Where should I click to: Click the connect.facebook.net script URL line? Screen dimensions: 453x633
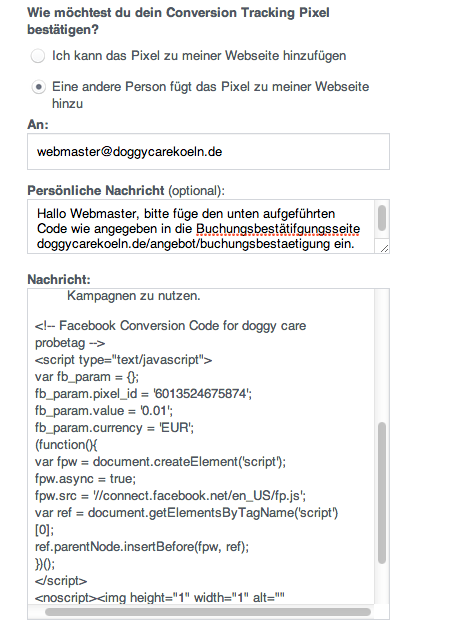(170, 496)
